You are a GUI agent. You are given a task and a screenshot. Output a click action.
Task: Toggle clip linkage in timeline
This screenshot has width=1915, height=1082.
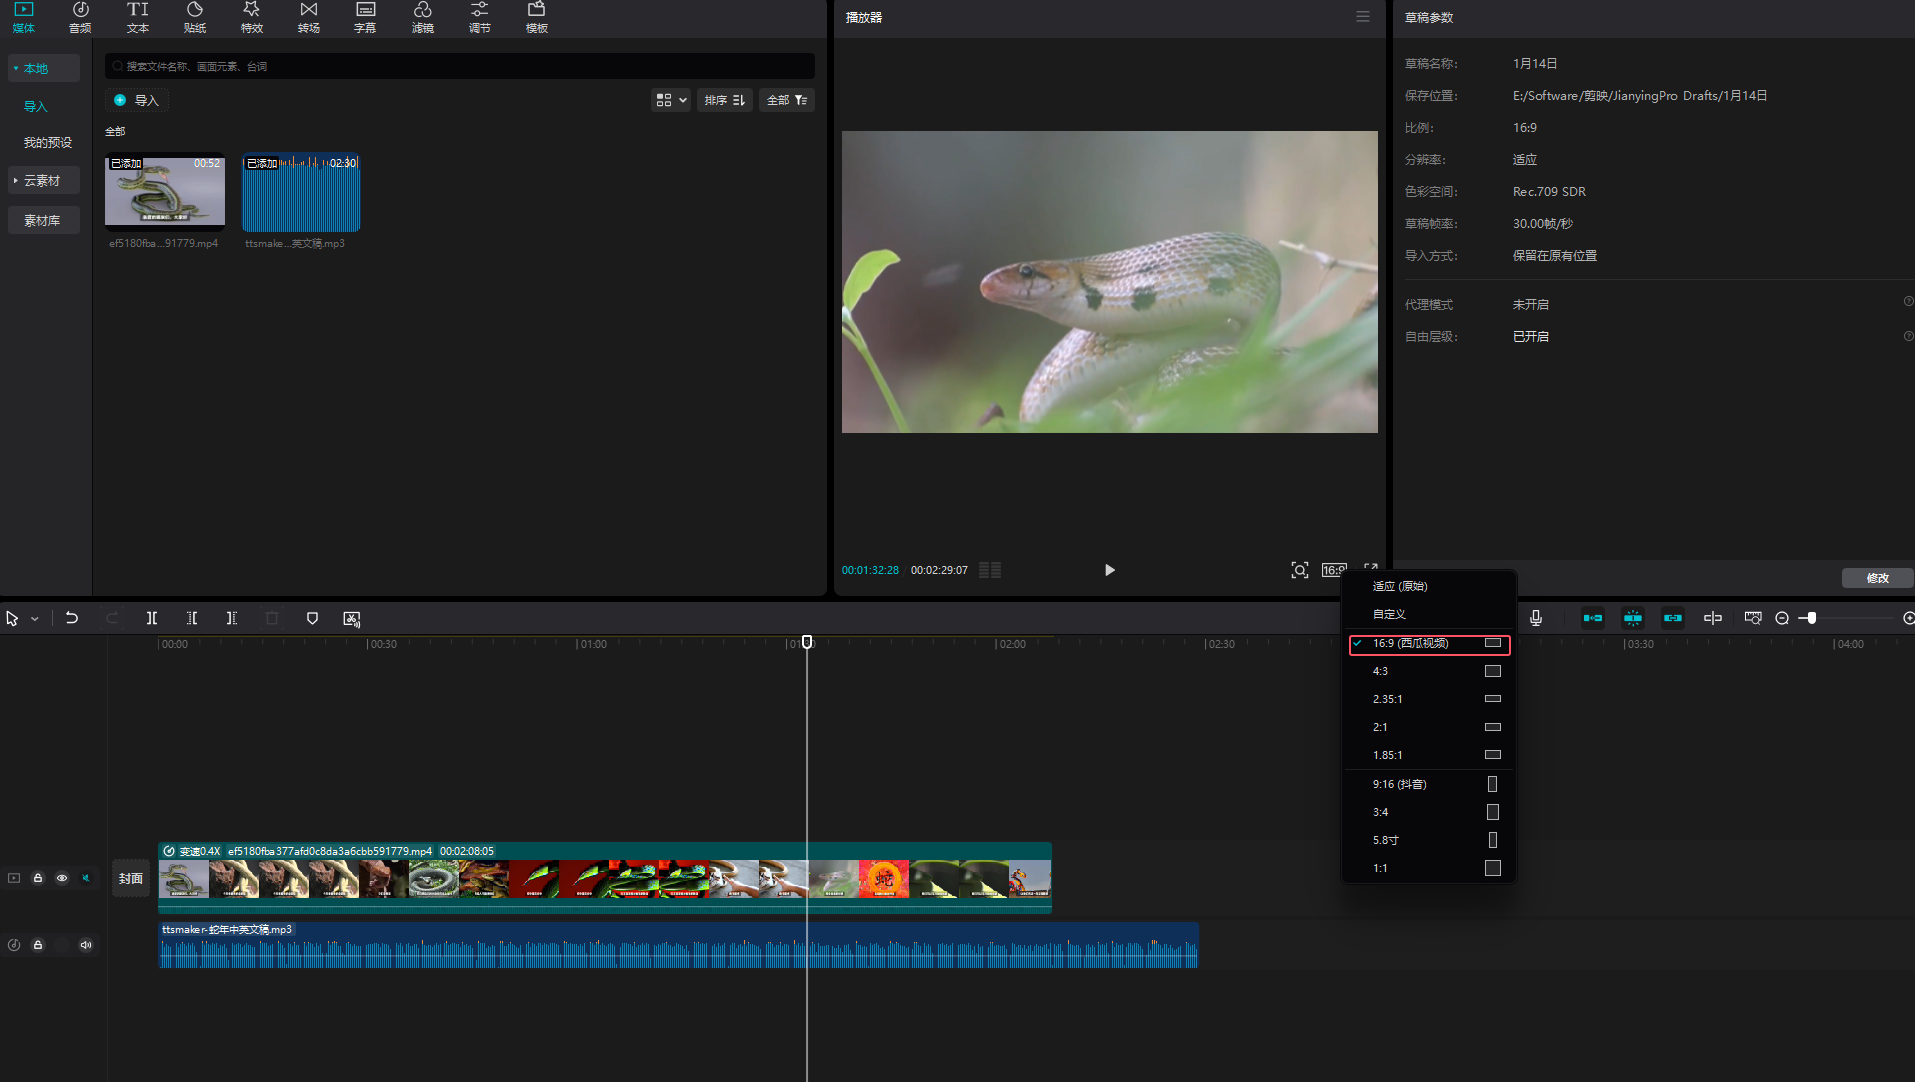(1673, 618)
